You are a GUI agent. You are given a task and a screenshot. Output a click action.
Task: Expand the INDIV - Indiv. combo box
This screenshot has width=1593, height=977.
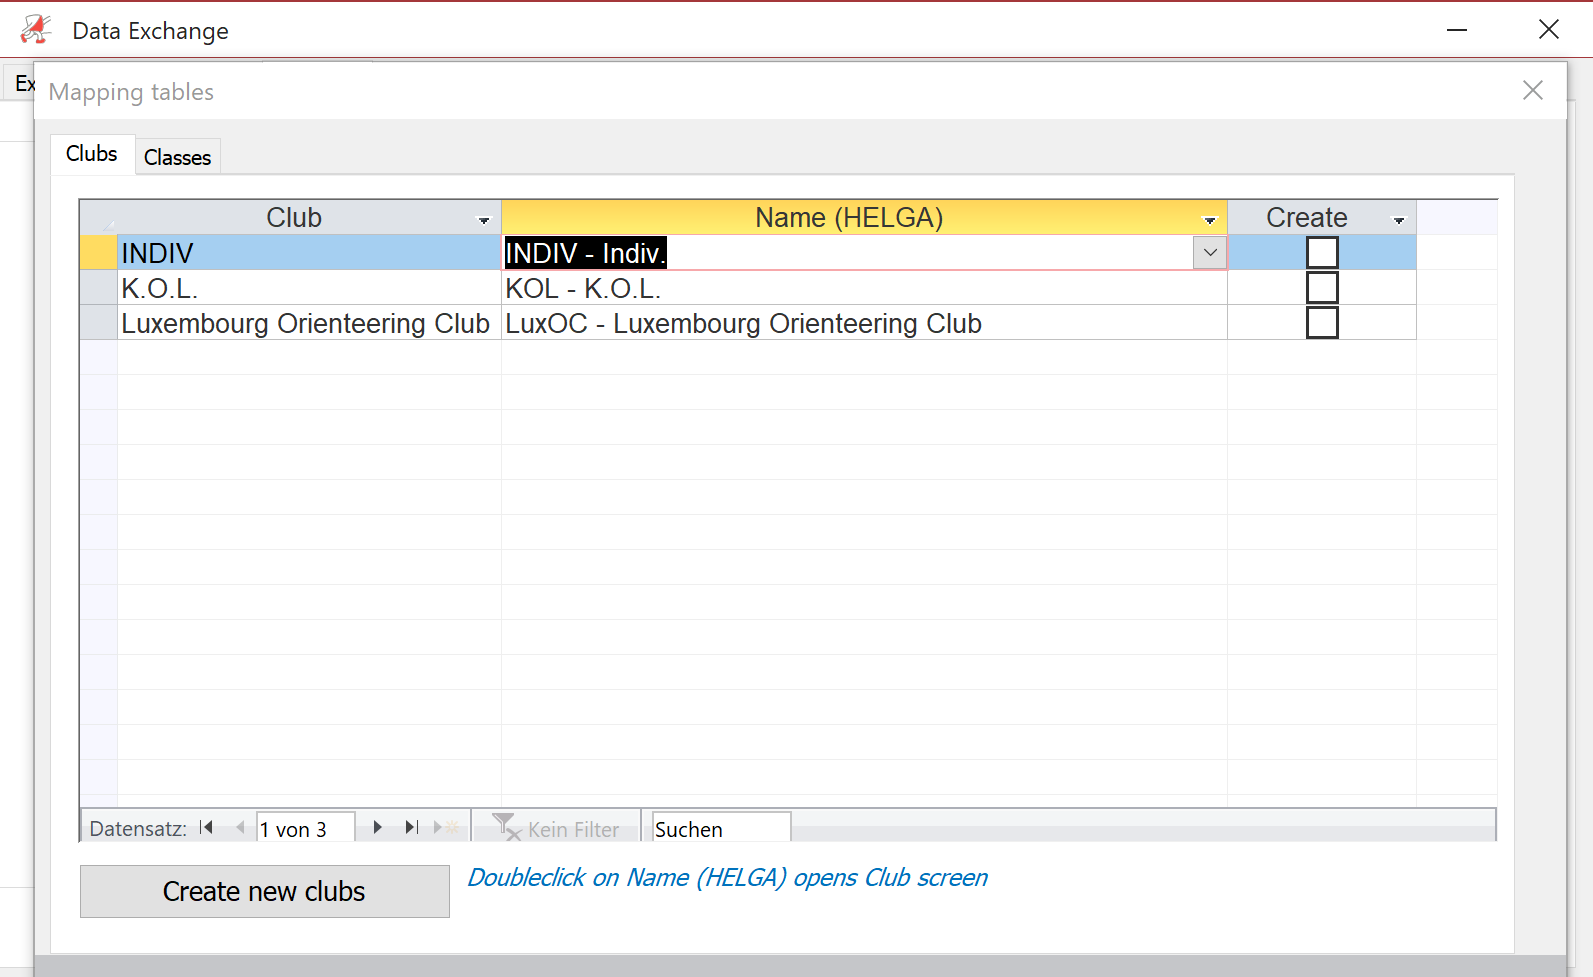click(x=1210, y=253)
